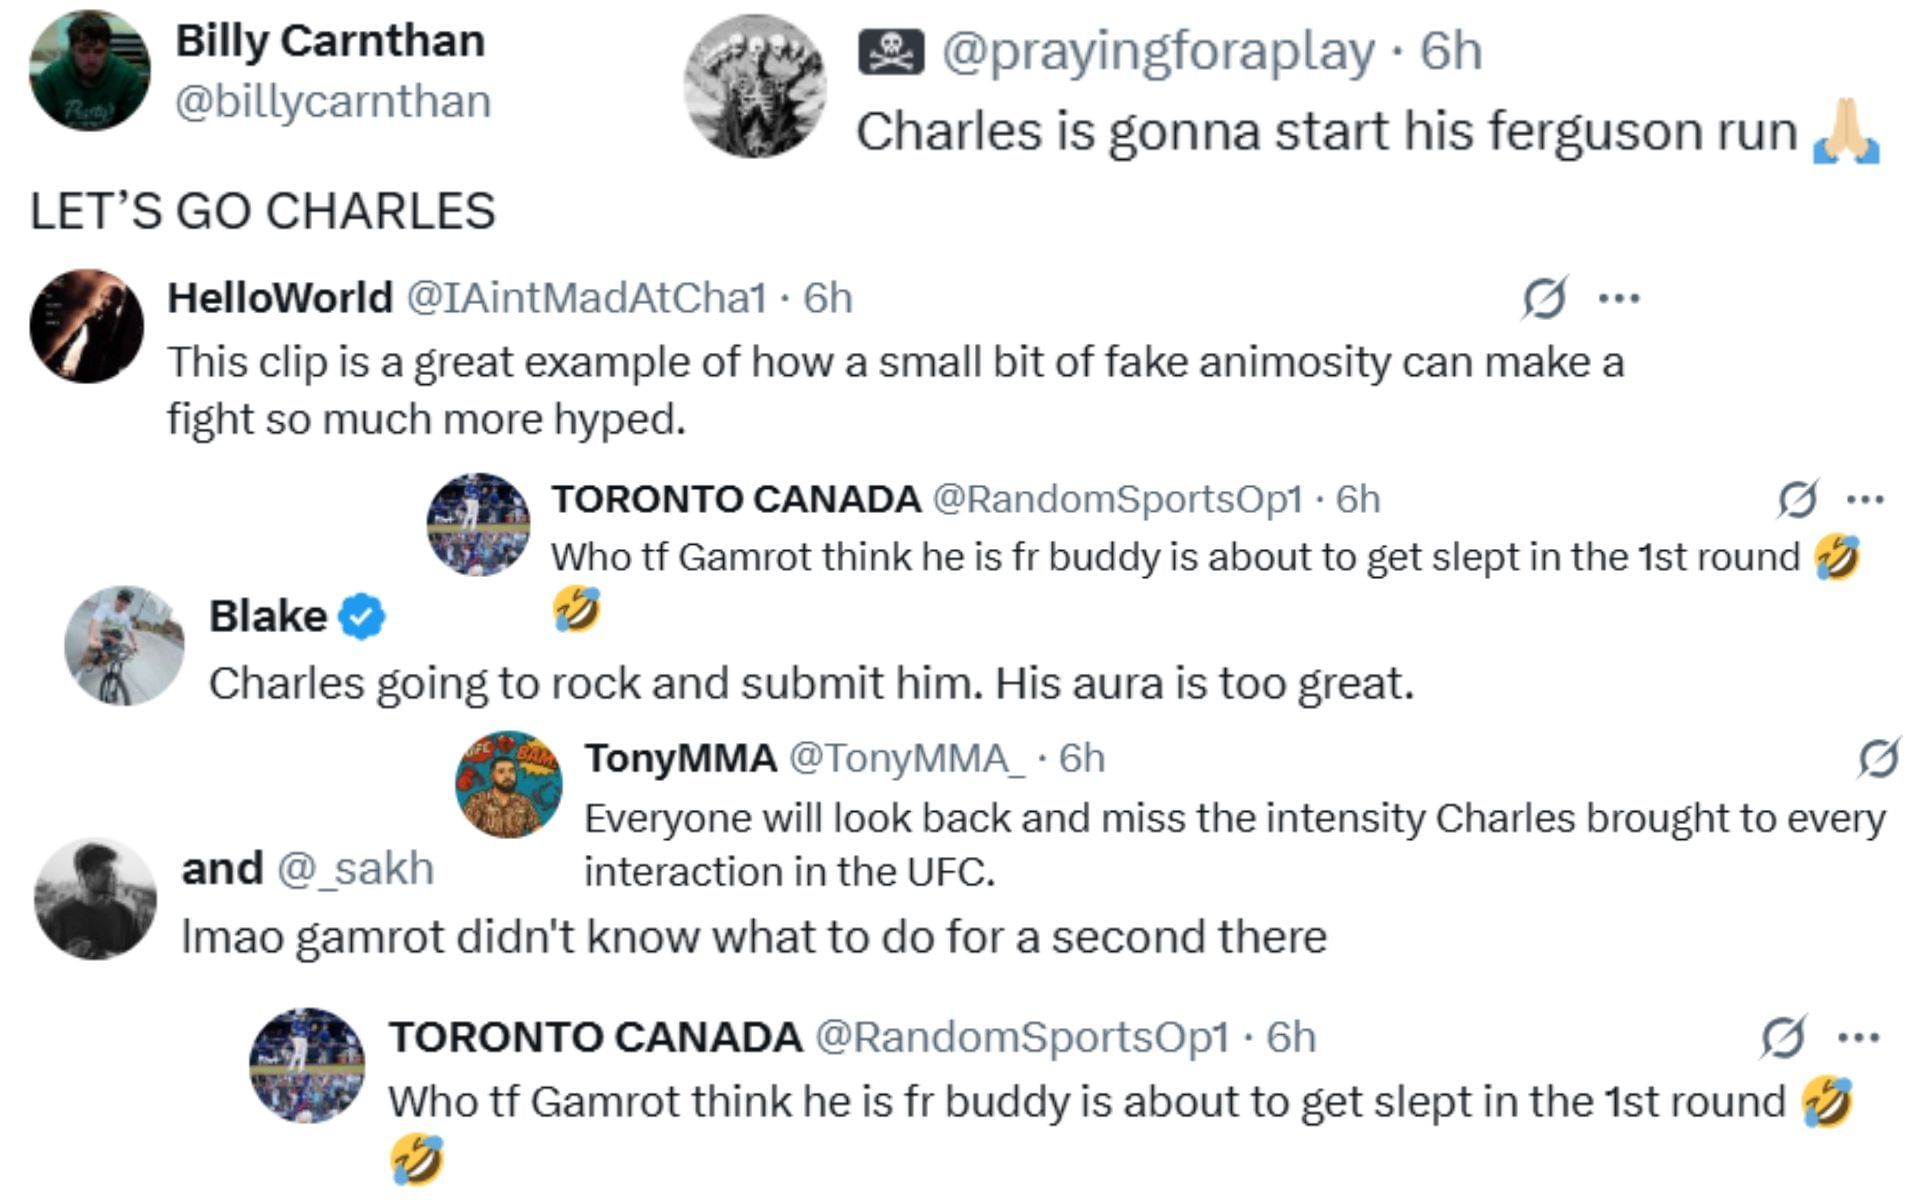Screen dimensions: 1920x1200
Task: Click the @IAintMadAtCha1 handle
Action: pos(586,298)
